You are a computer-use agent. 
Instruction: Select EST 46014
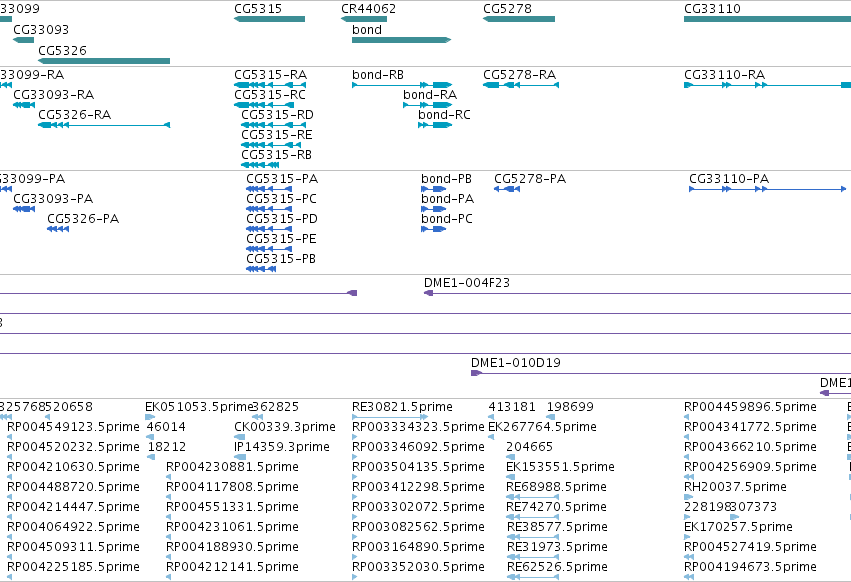(x=166, y=427)
